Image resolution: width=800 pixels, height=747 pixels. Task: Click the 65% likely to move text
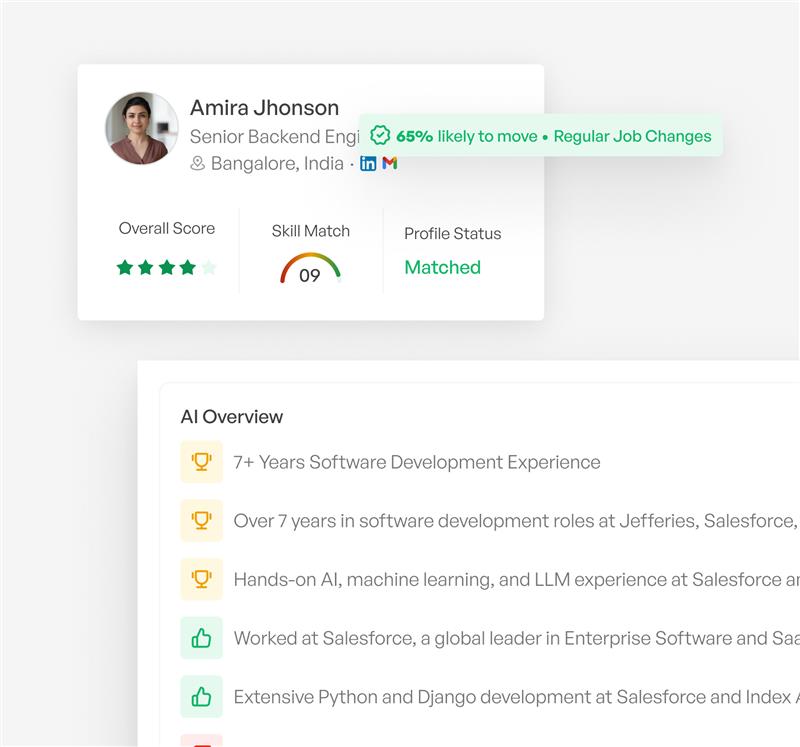tap(466, 136)
